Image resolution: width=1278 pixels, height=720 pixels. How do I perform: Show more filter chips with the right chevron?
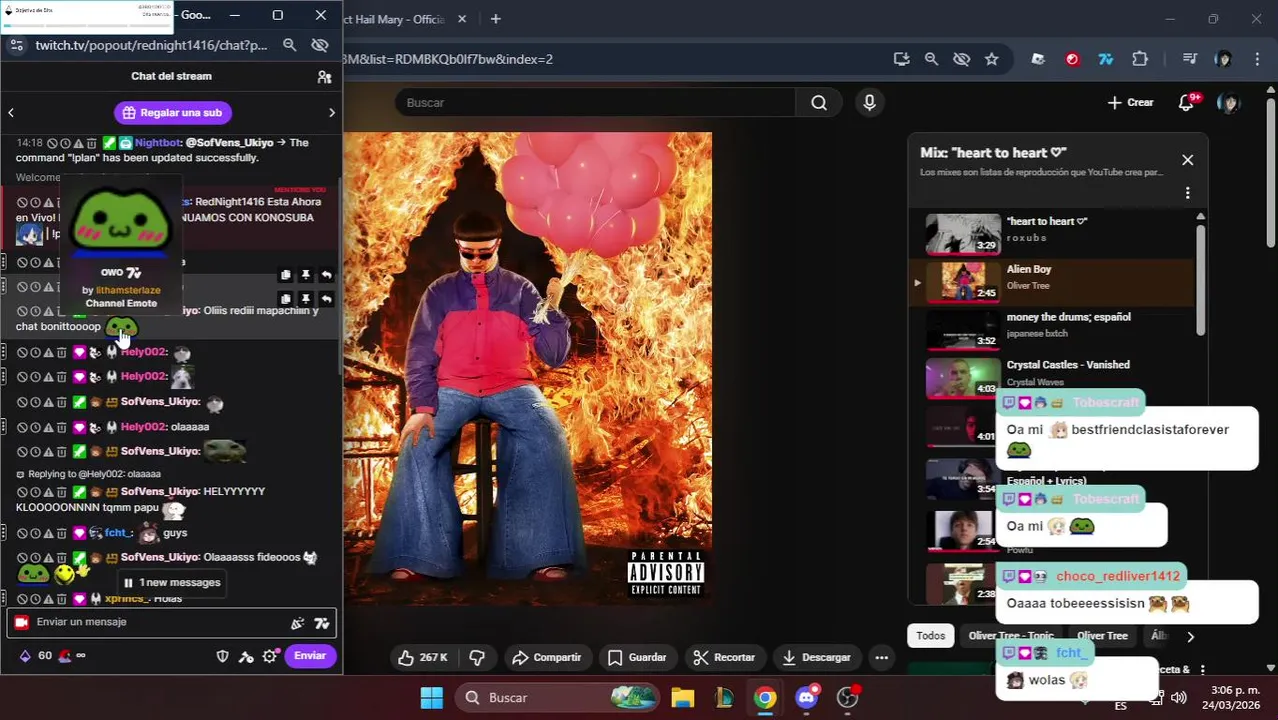coord(1190,636)
